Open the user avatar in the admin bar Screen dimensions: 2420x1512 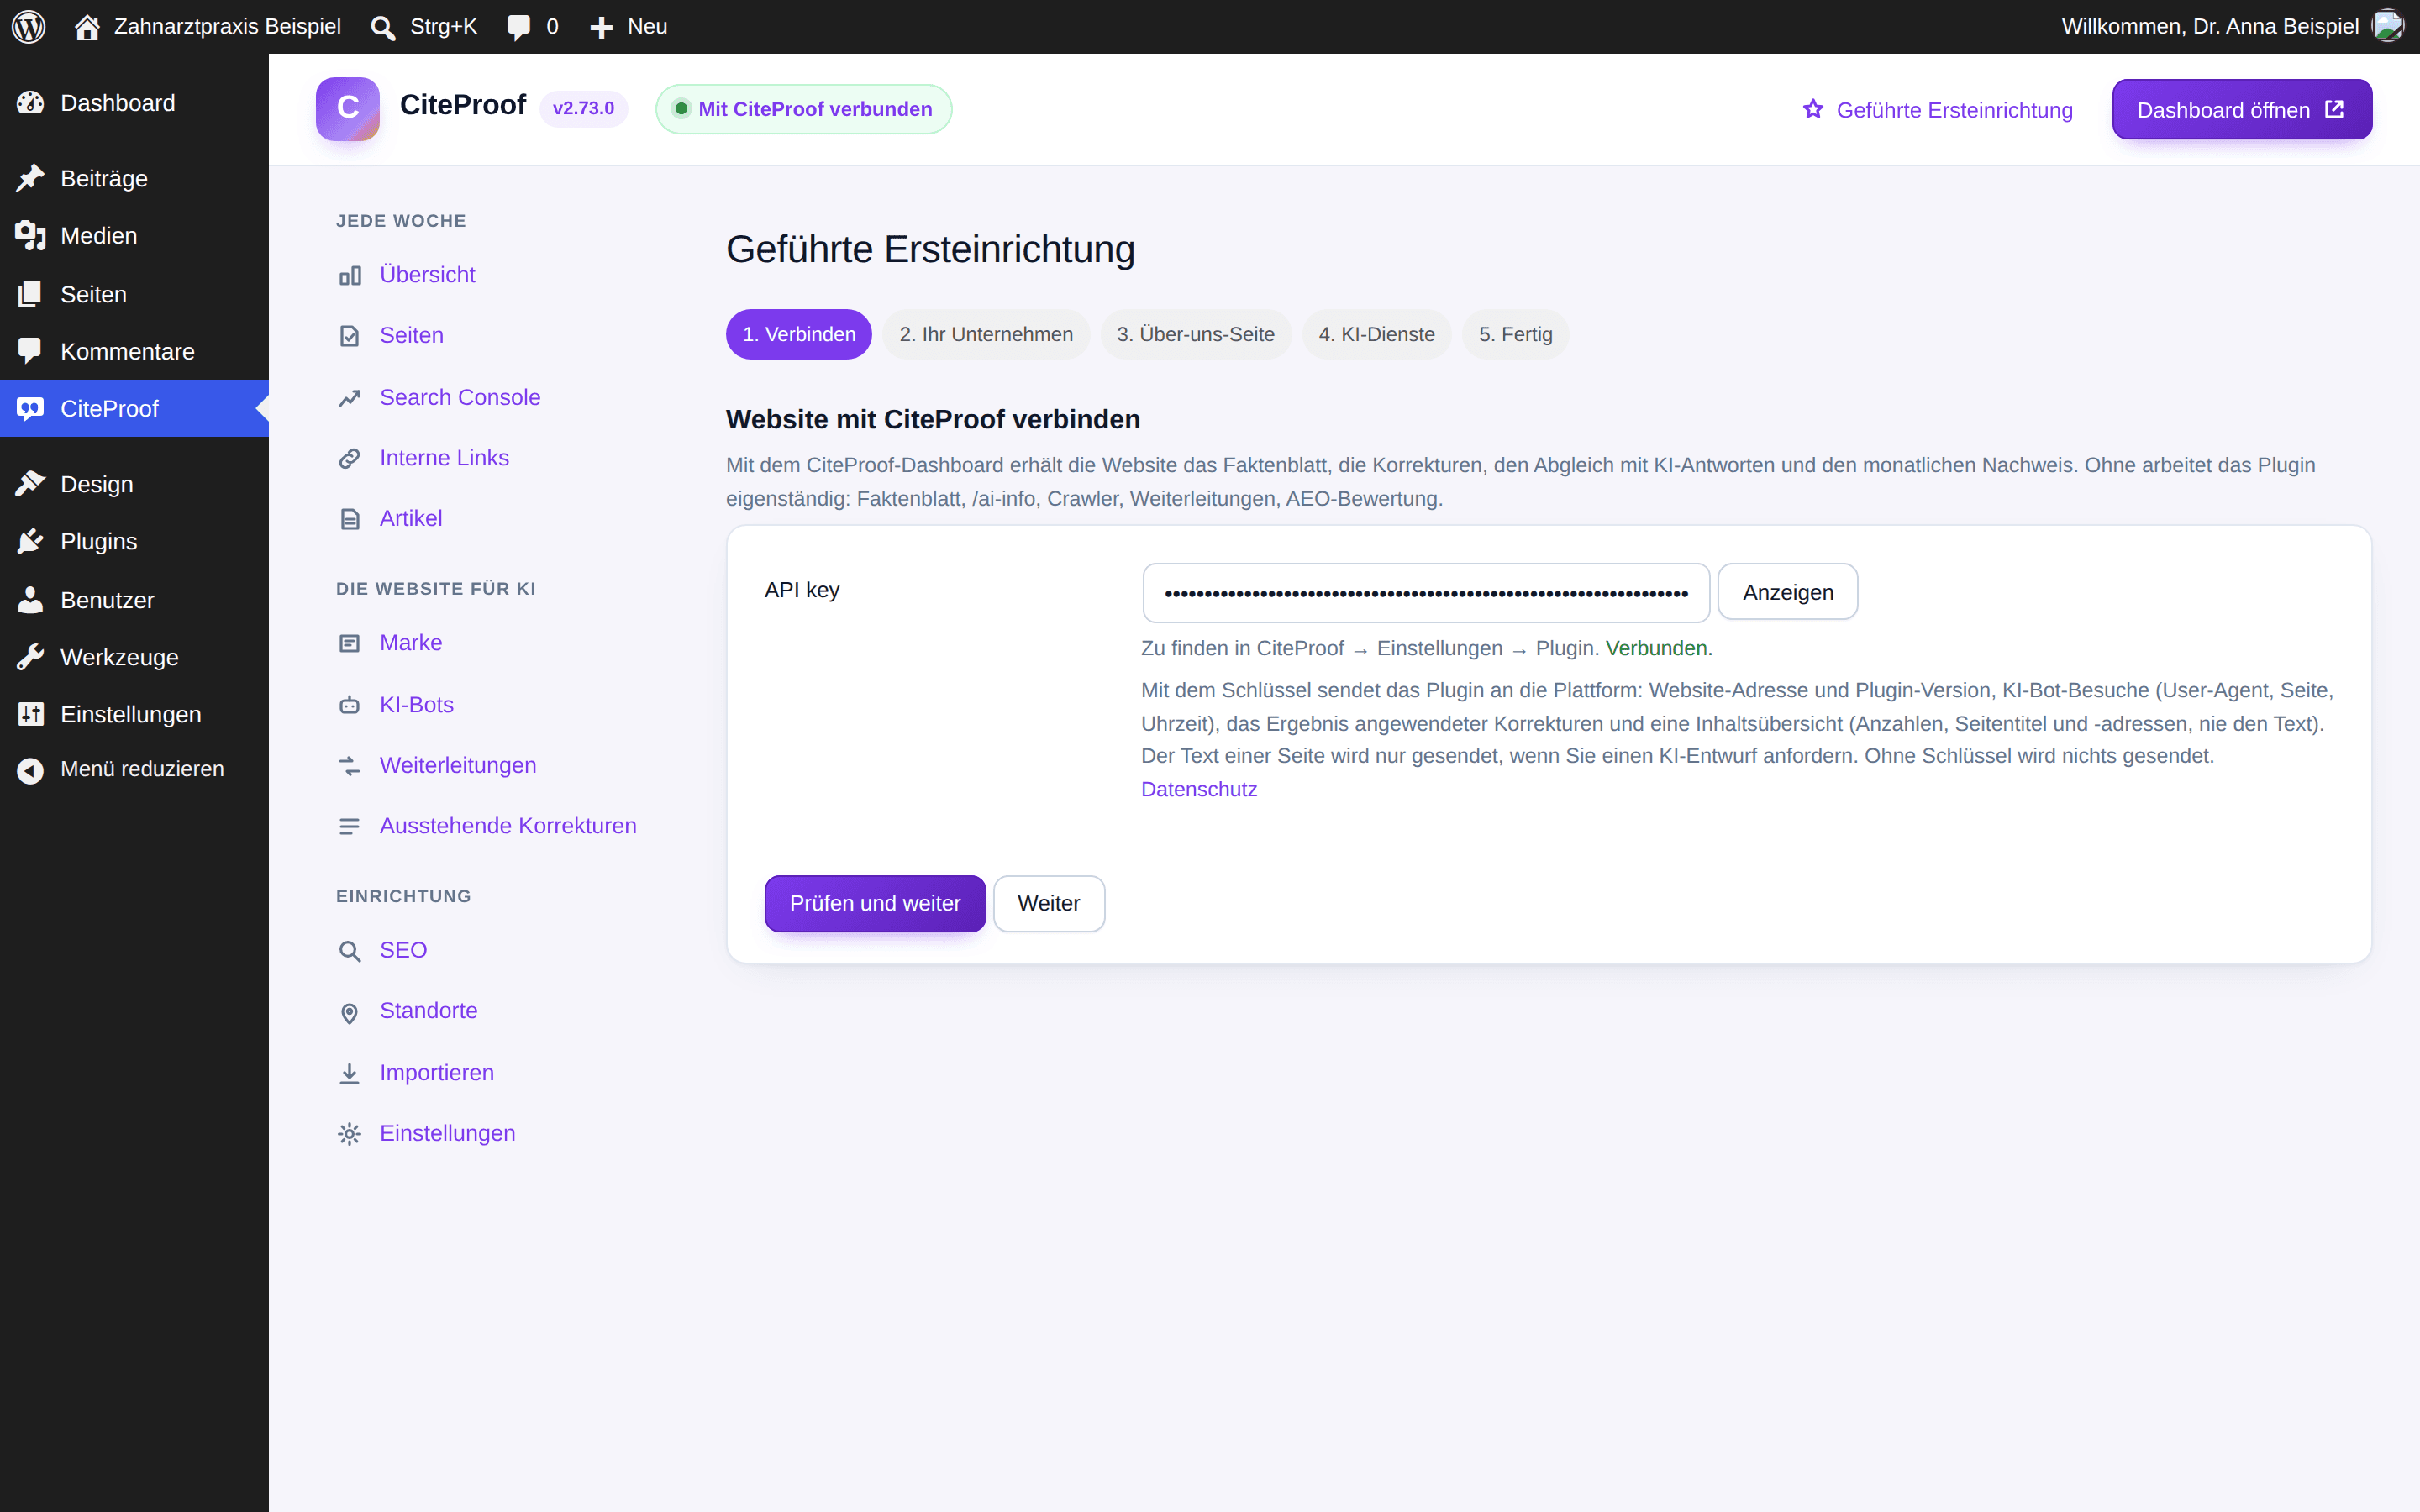(2388, 26)
